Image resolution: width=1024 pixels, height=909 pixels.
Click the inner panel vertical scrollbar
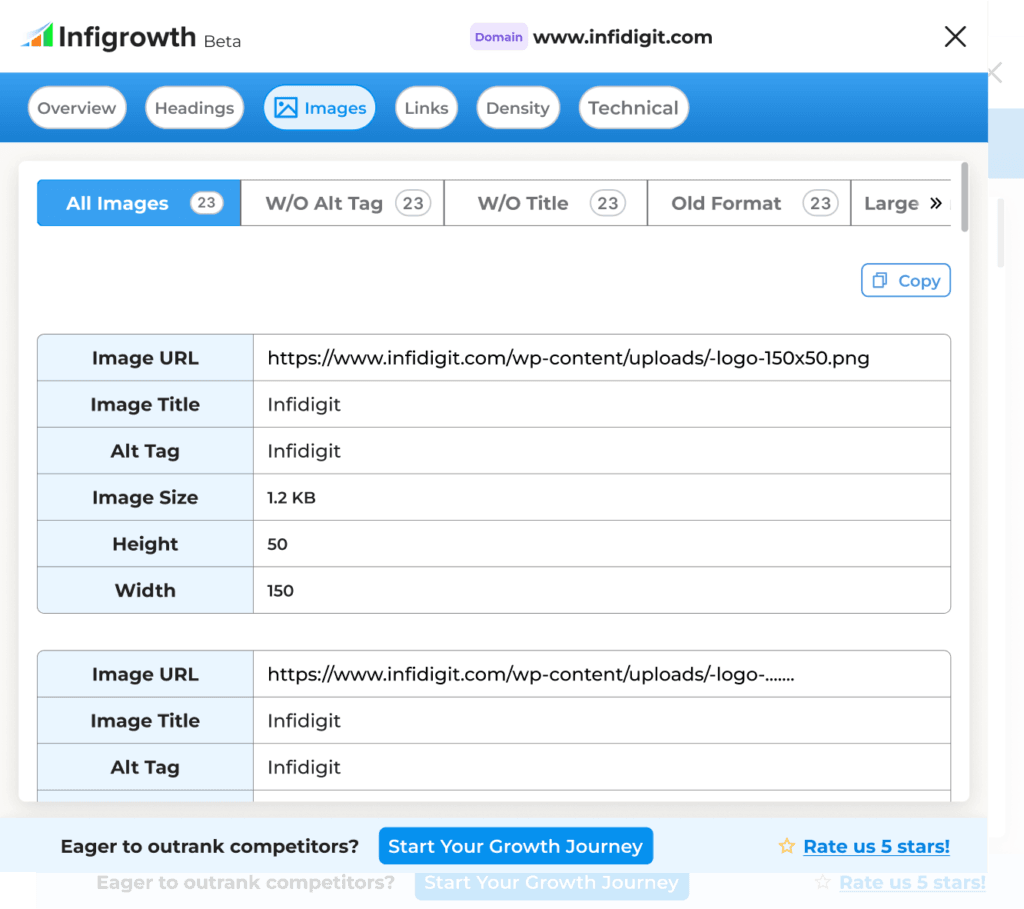964,197
